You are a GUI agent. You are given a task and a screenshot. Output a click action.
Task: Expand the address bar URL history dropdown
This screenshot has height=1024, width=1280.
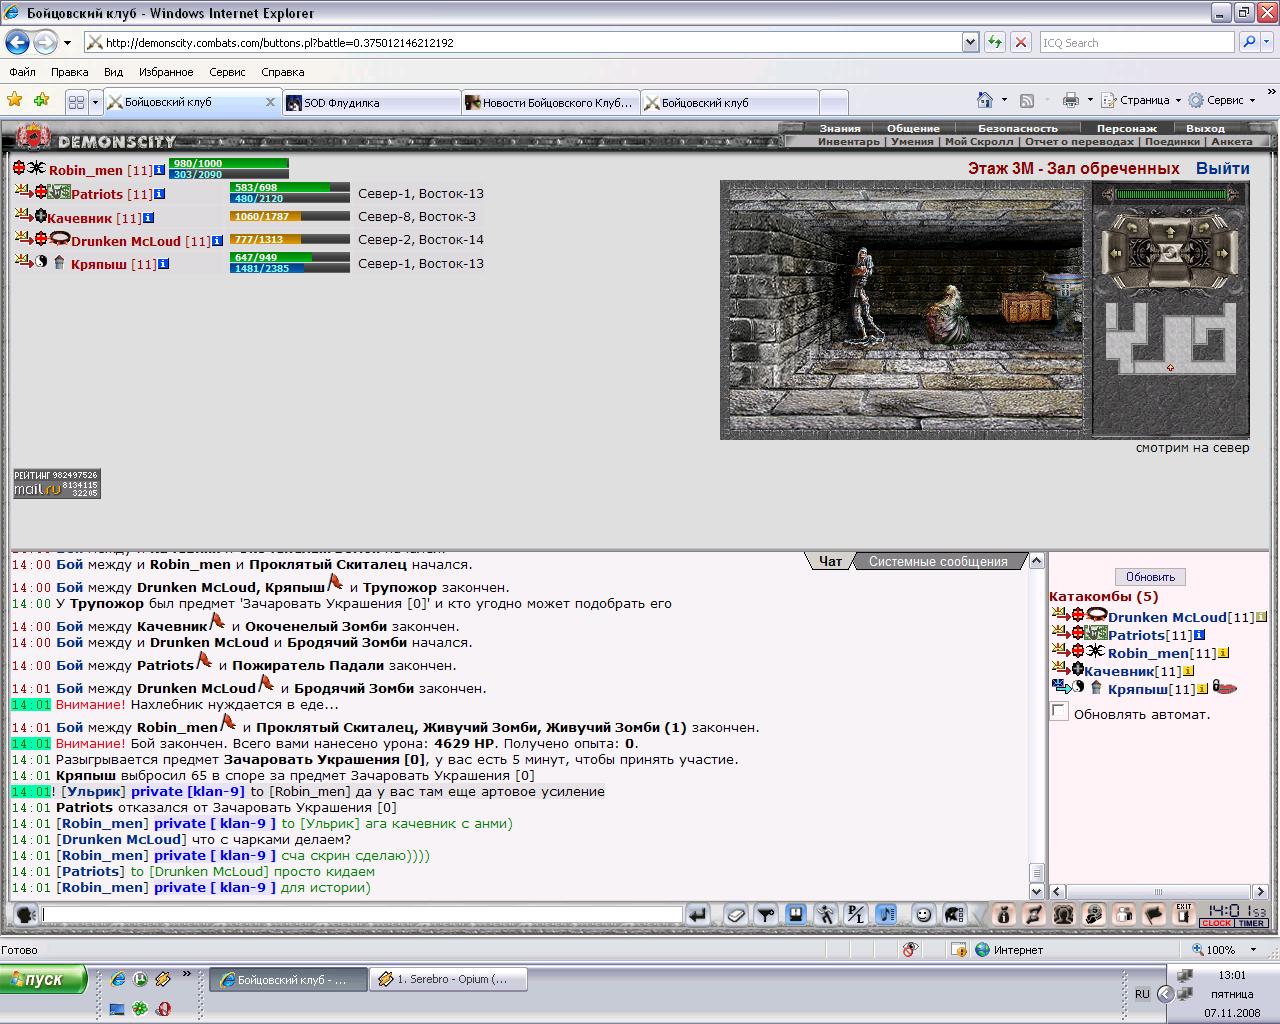click(970, 42)
